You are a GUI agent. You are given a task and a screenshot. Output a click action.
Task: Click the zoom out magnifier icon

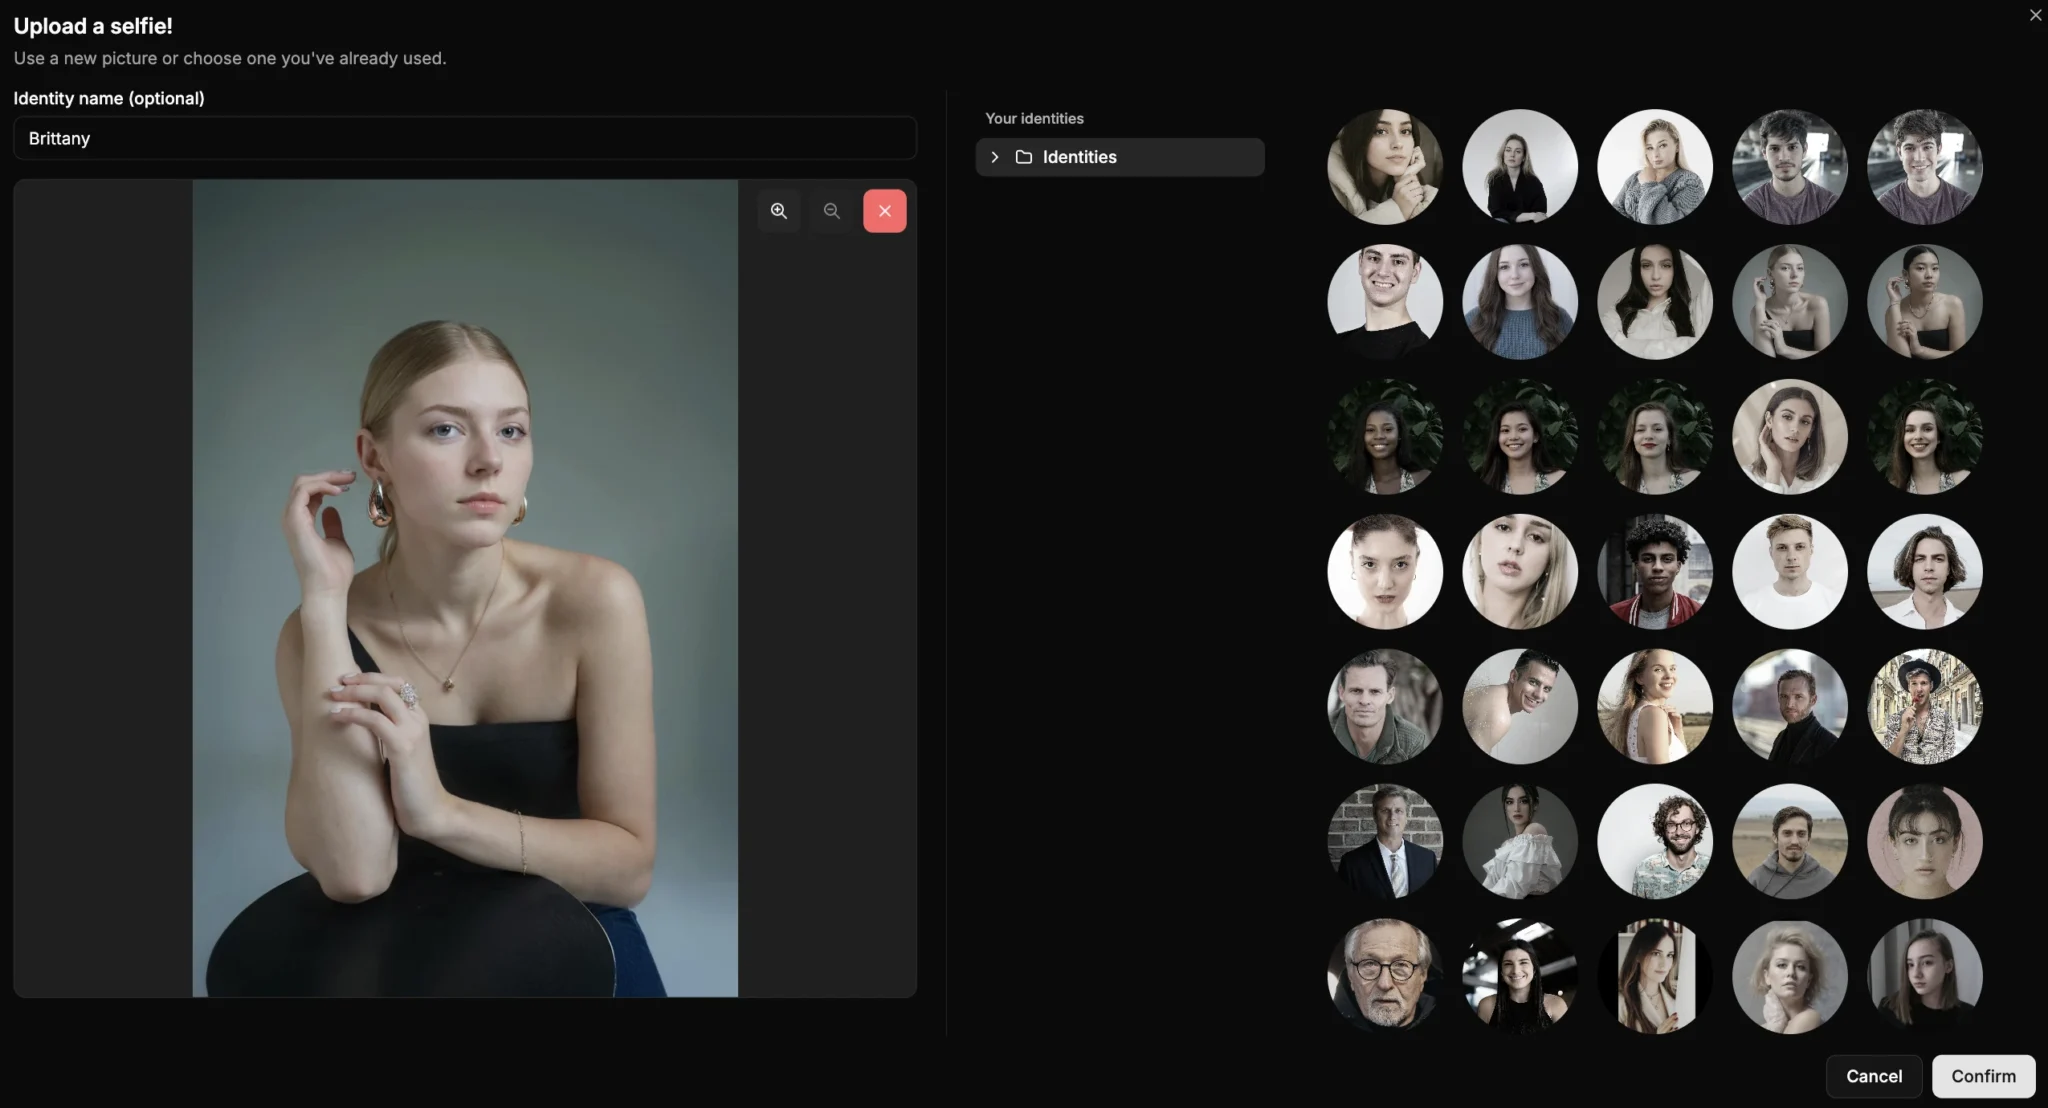point(831,211)
